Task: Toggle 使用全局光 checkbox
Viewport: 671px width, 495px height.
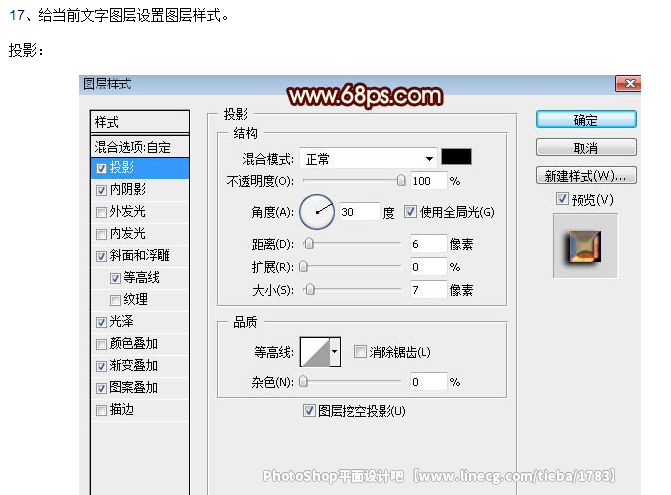Action: pyautogui.click(x=410, y=212)
